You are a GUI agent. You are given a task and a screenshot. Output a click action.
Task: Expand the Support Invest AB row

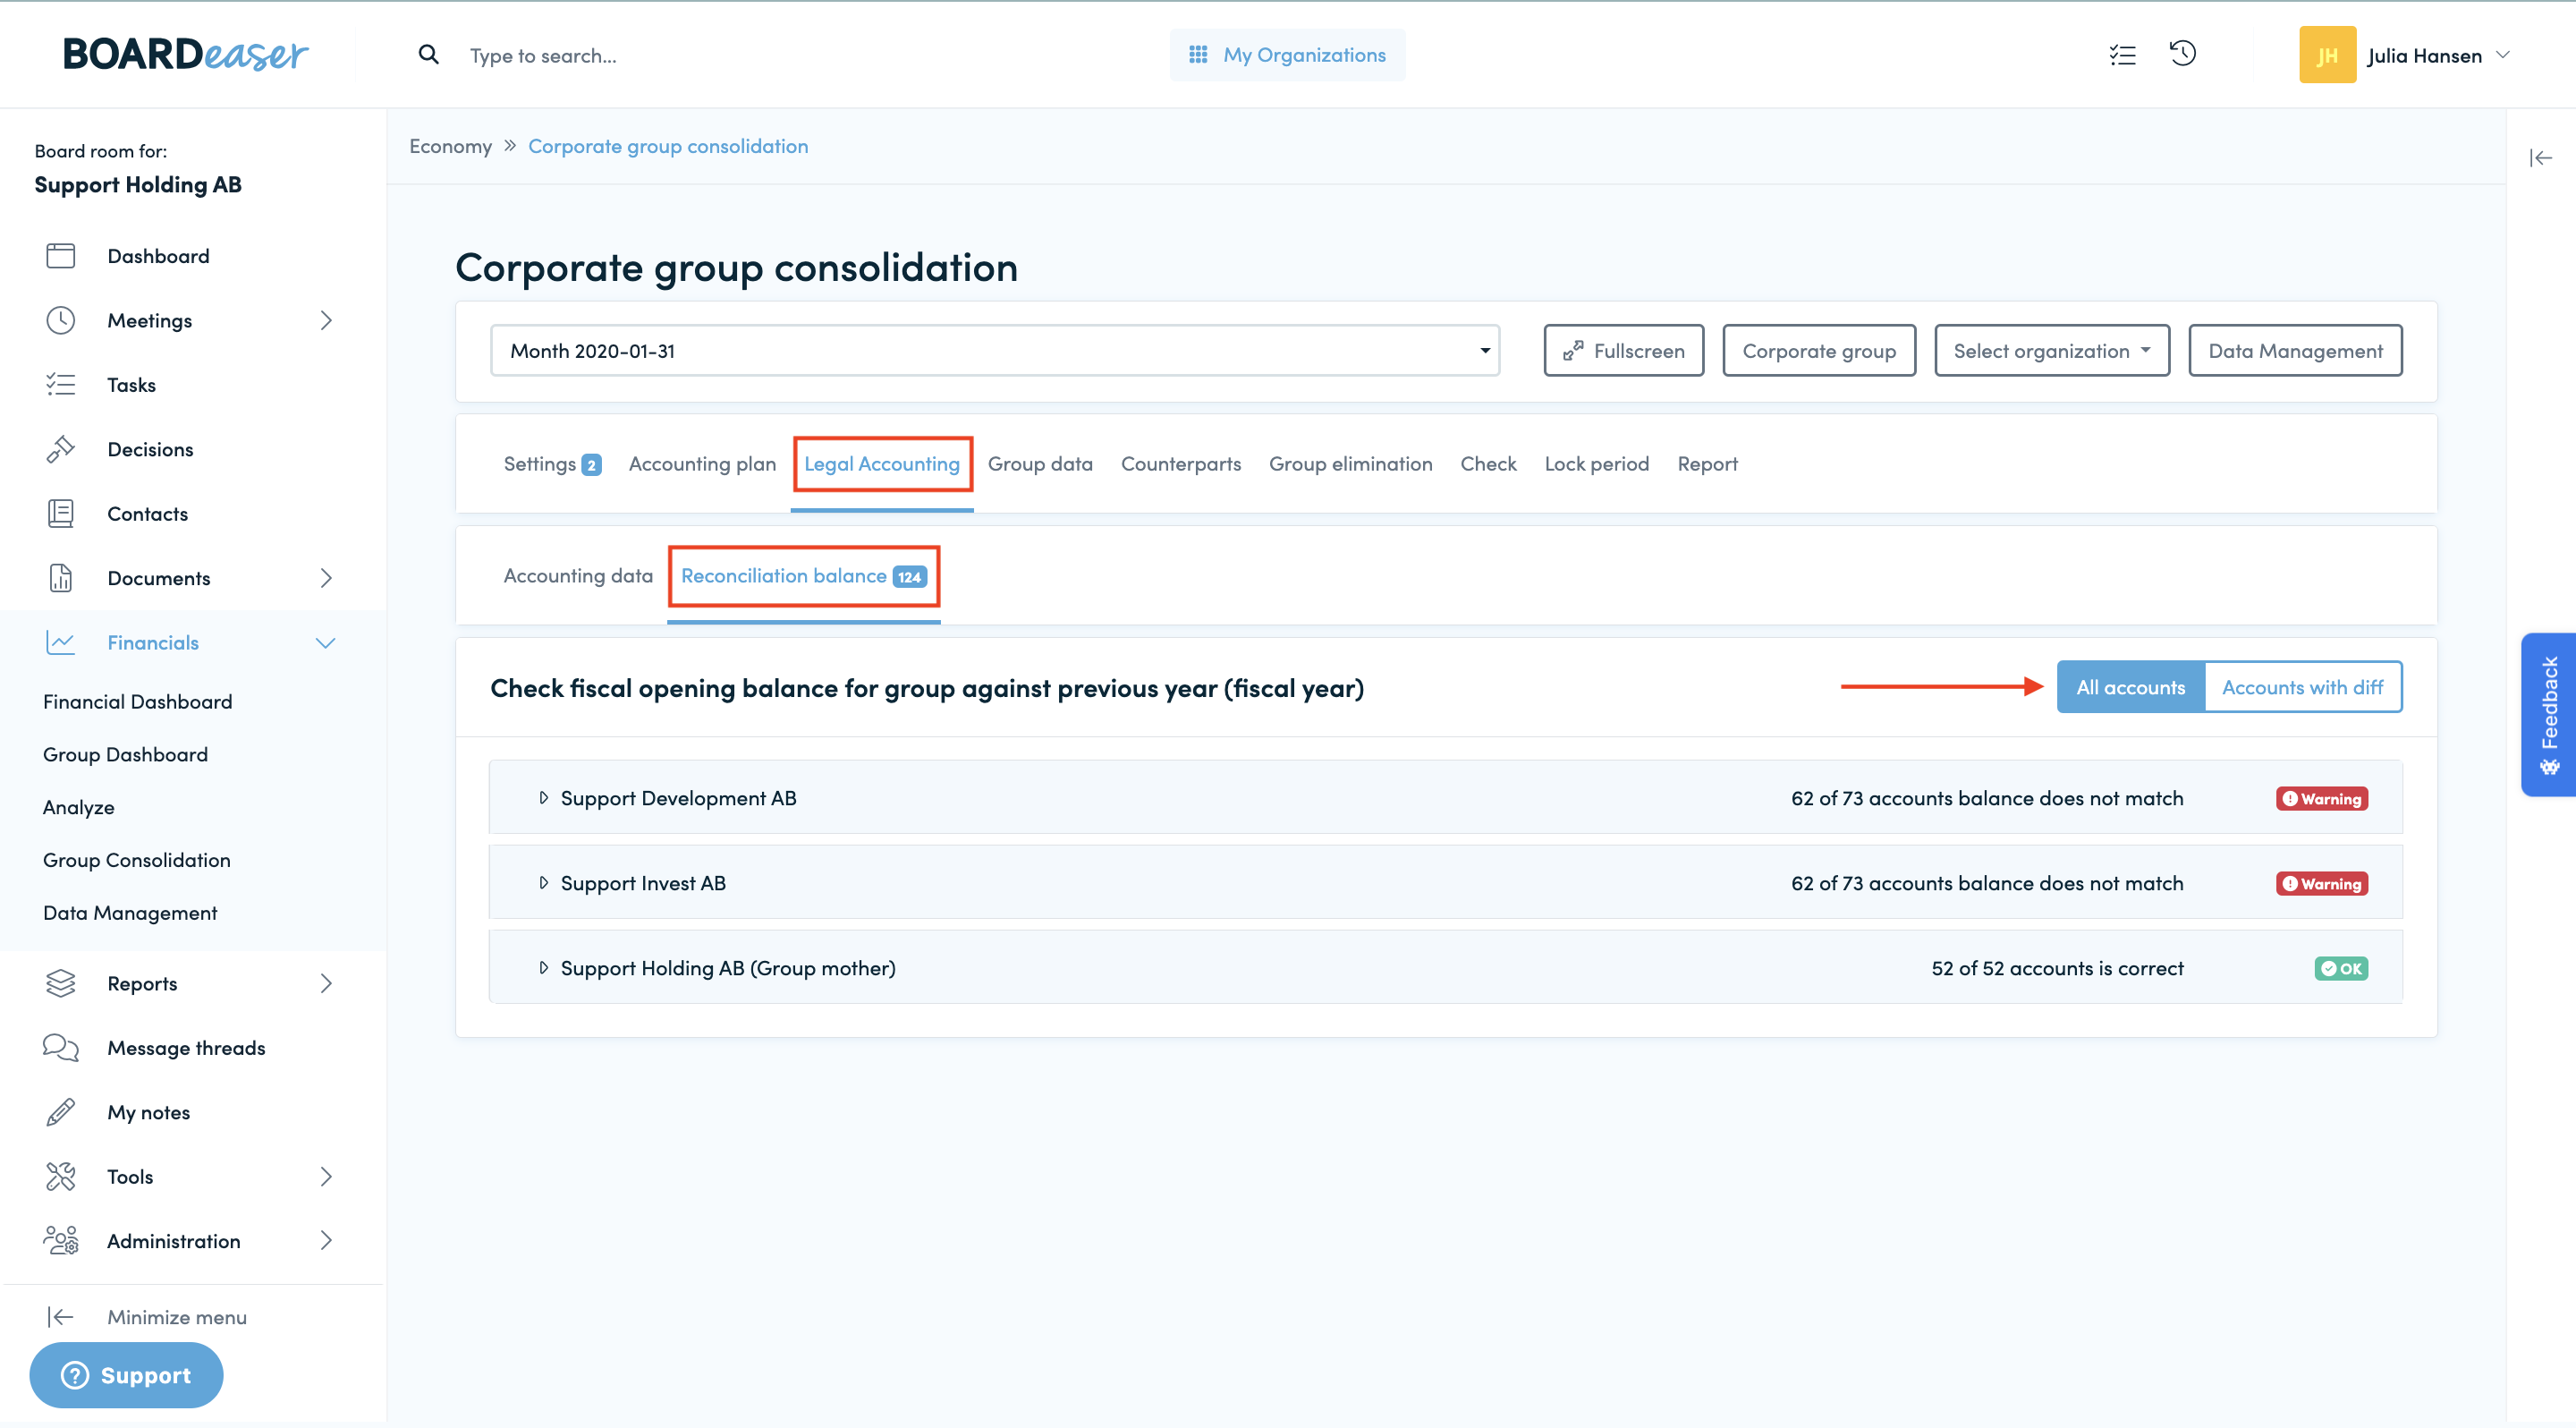1445,883
